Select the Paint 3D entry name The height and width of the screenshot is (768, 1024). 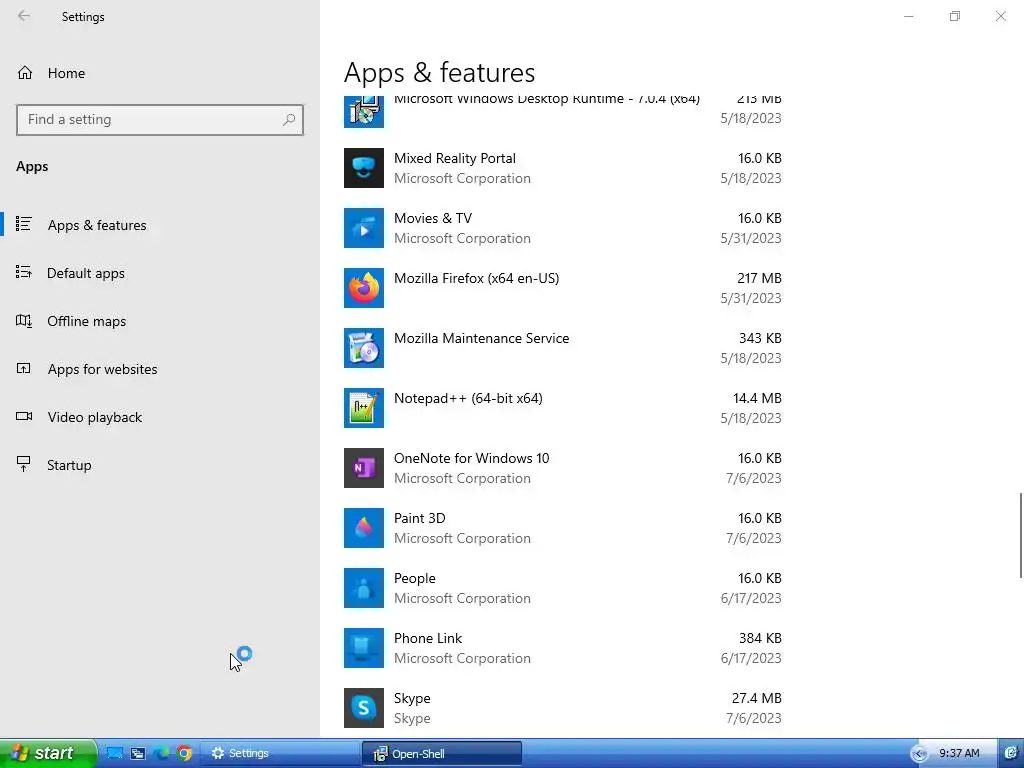click(419, 519)
